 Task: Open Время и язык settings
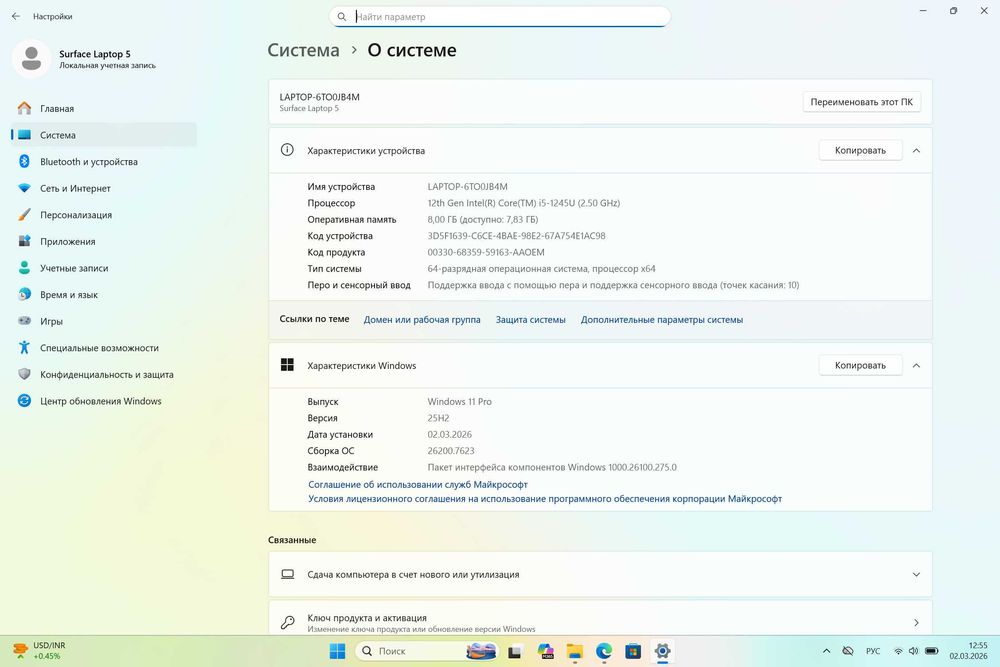point(104,295)
